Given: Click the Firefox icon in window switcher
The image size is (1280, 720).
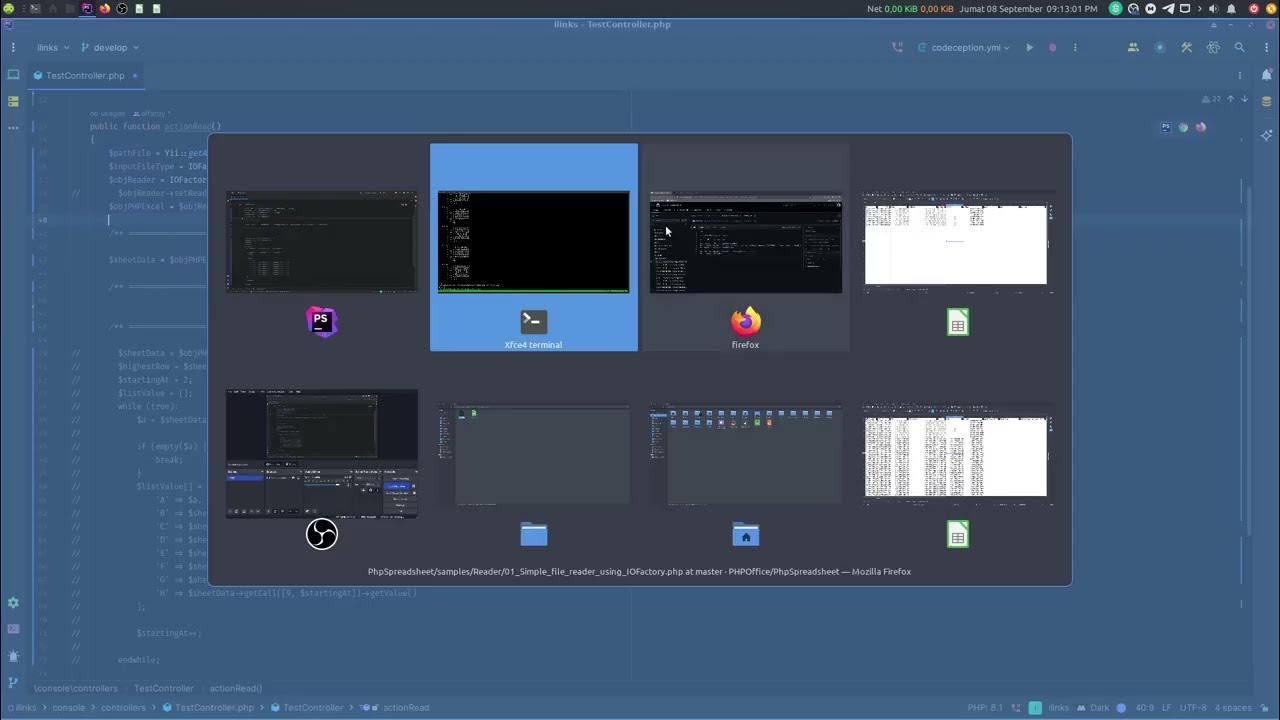Looking at the screenshot, I should 746,322.
